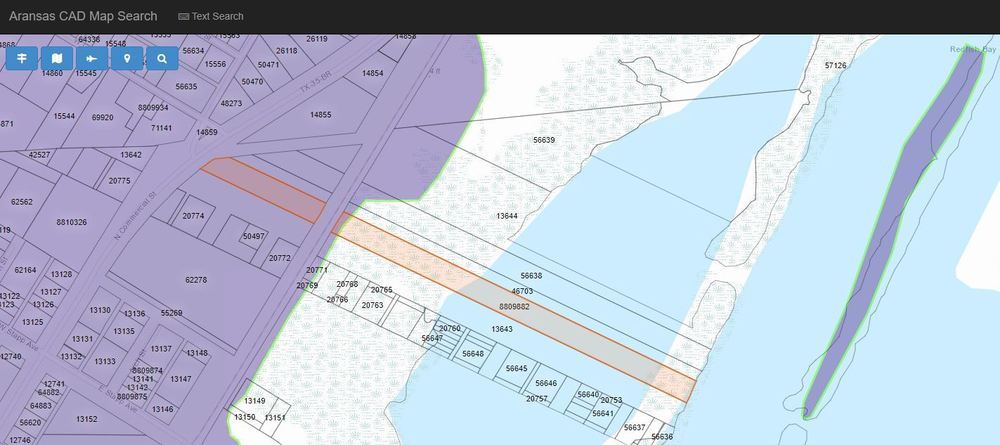Select parcel label 62164
The width and height of the screenshot is (1000, 445).
coord(26,270)
